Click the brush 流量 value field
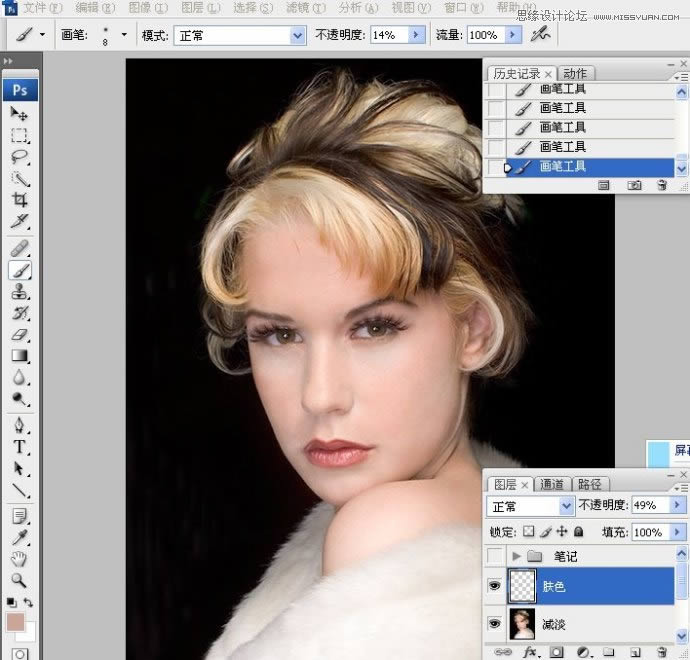Screen dimensions: 690x660 [x=483, y=35]
